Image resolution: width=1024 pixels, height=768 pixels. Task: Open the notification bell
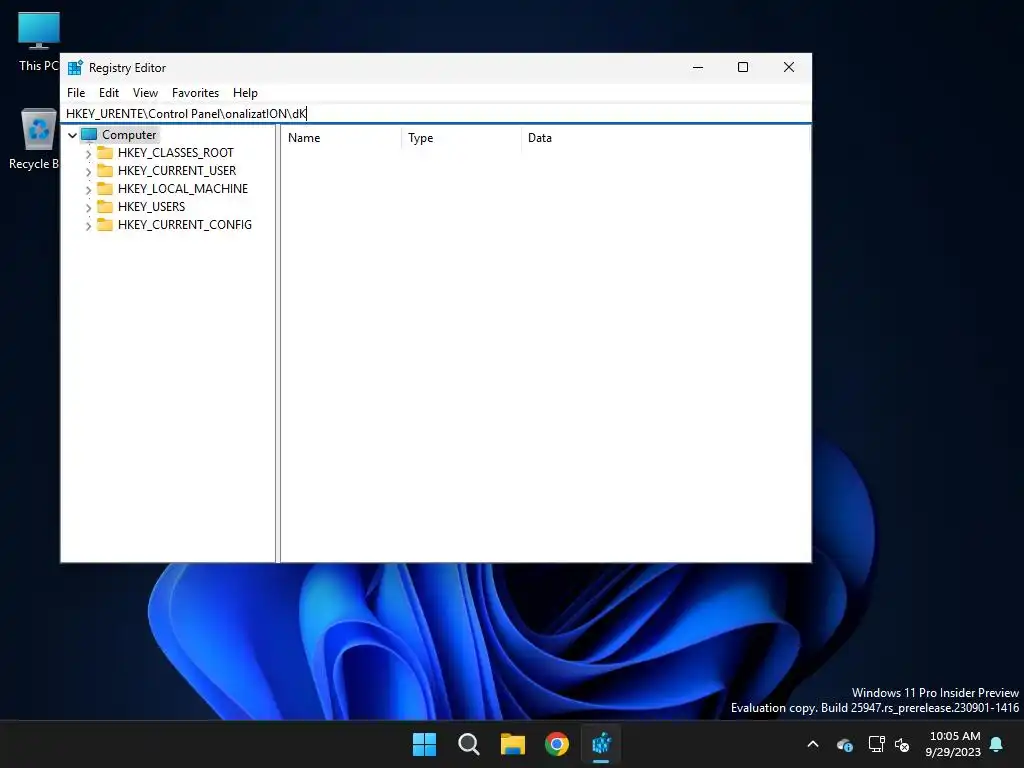click(x=997, y=744)
